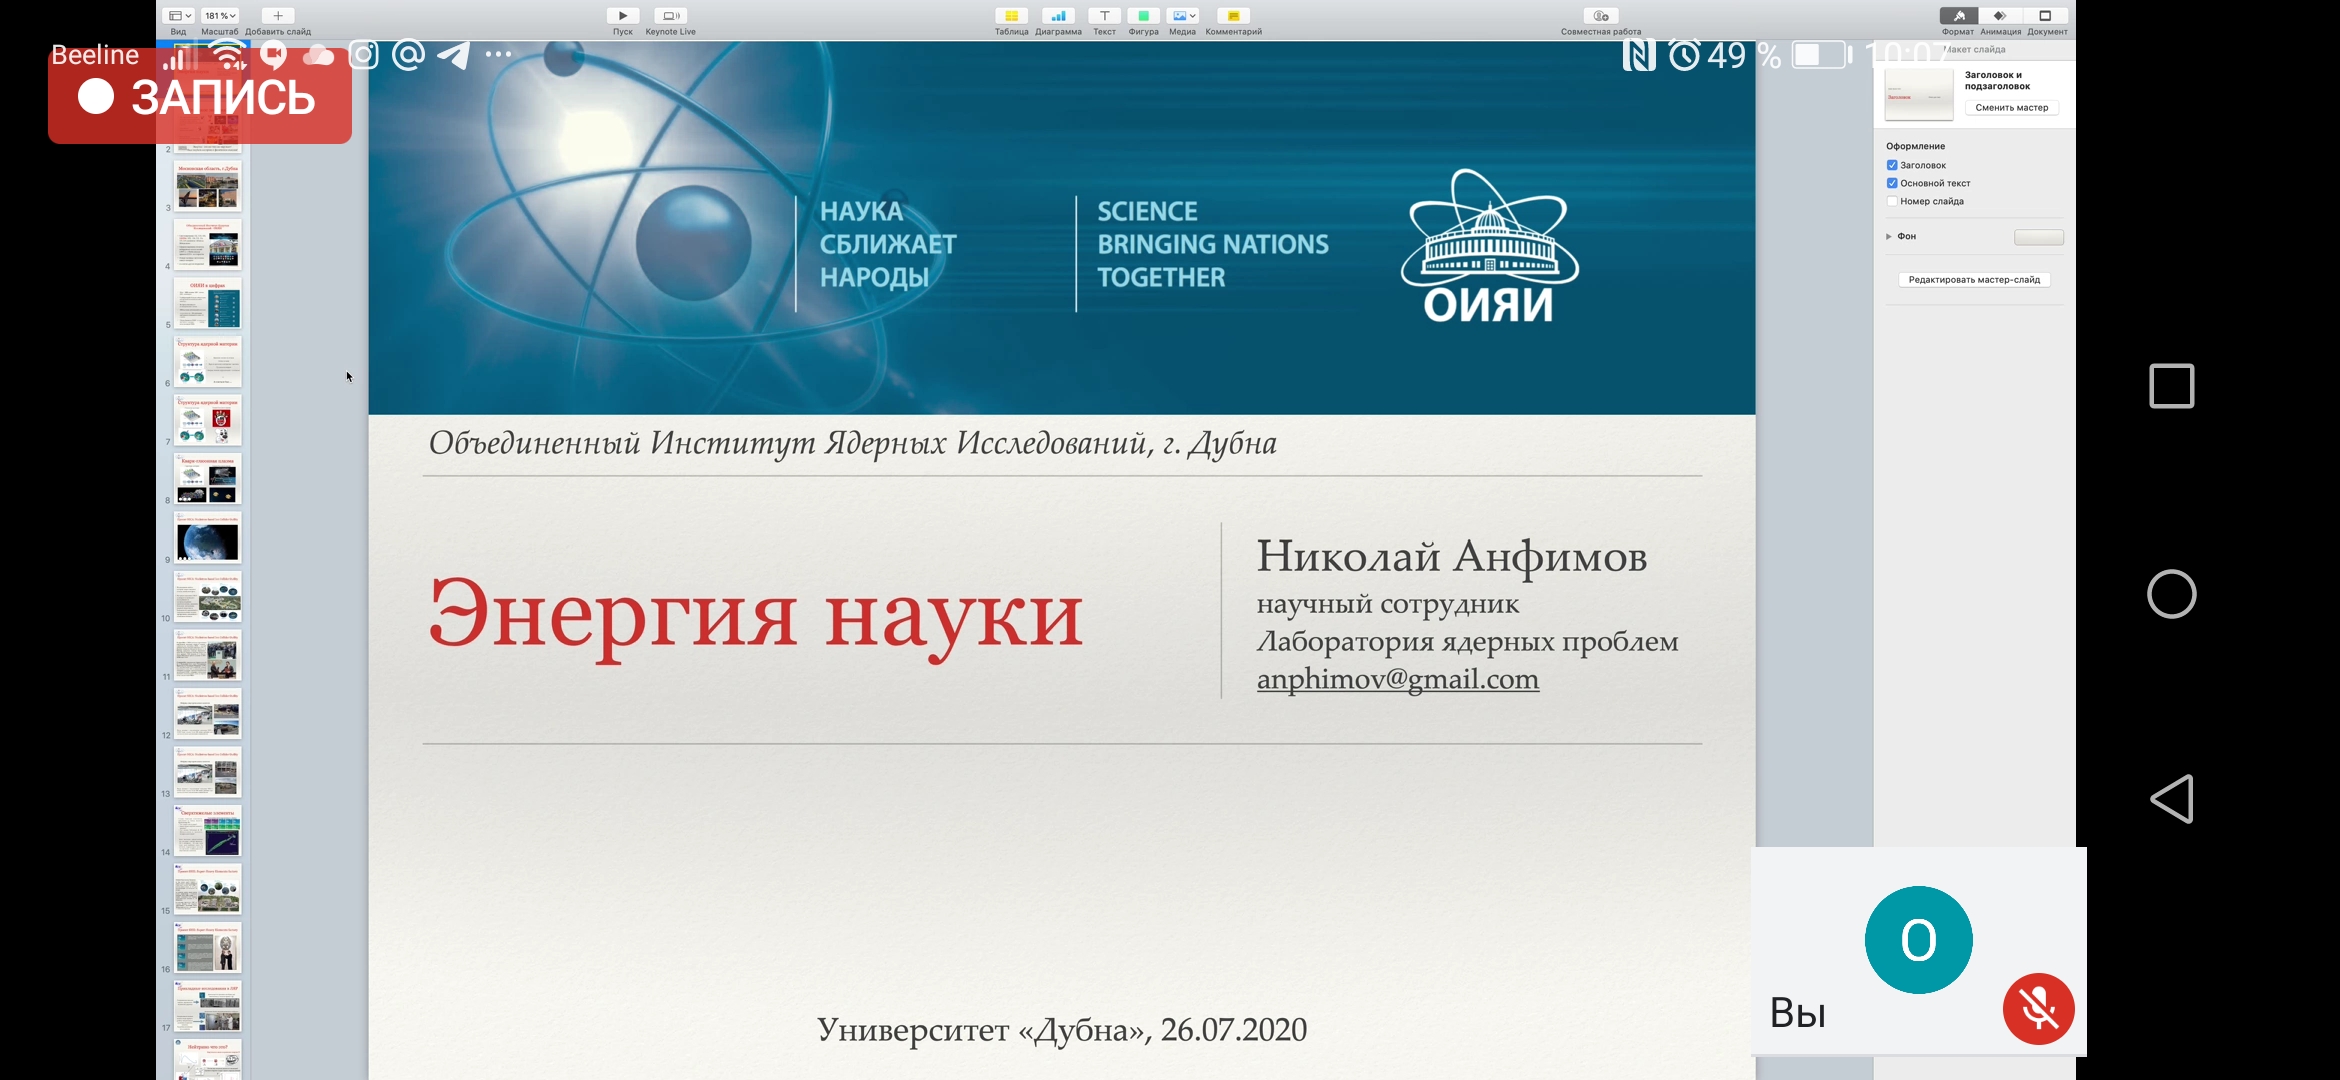The width and height of the screenshot is (2340, 1080).
Task: Click the Пуск play button
Action: 622,16
